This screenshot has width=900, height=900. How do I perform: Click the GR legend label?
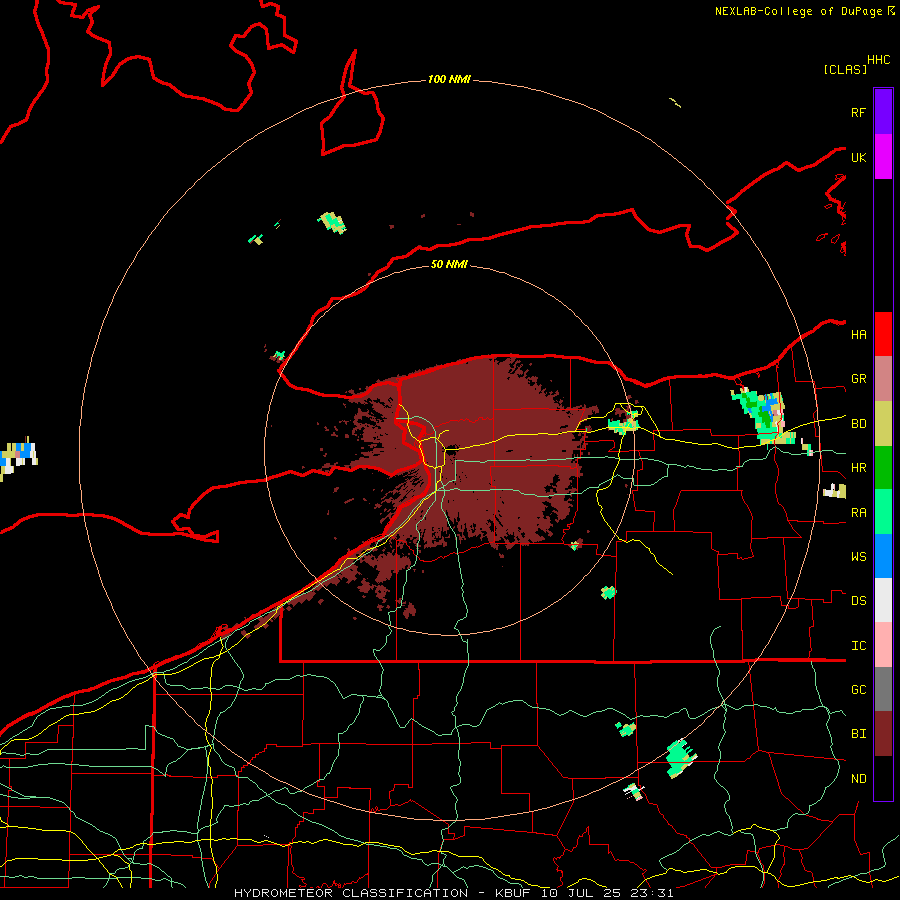(x=858, y=379)
